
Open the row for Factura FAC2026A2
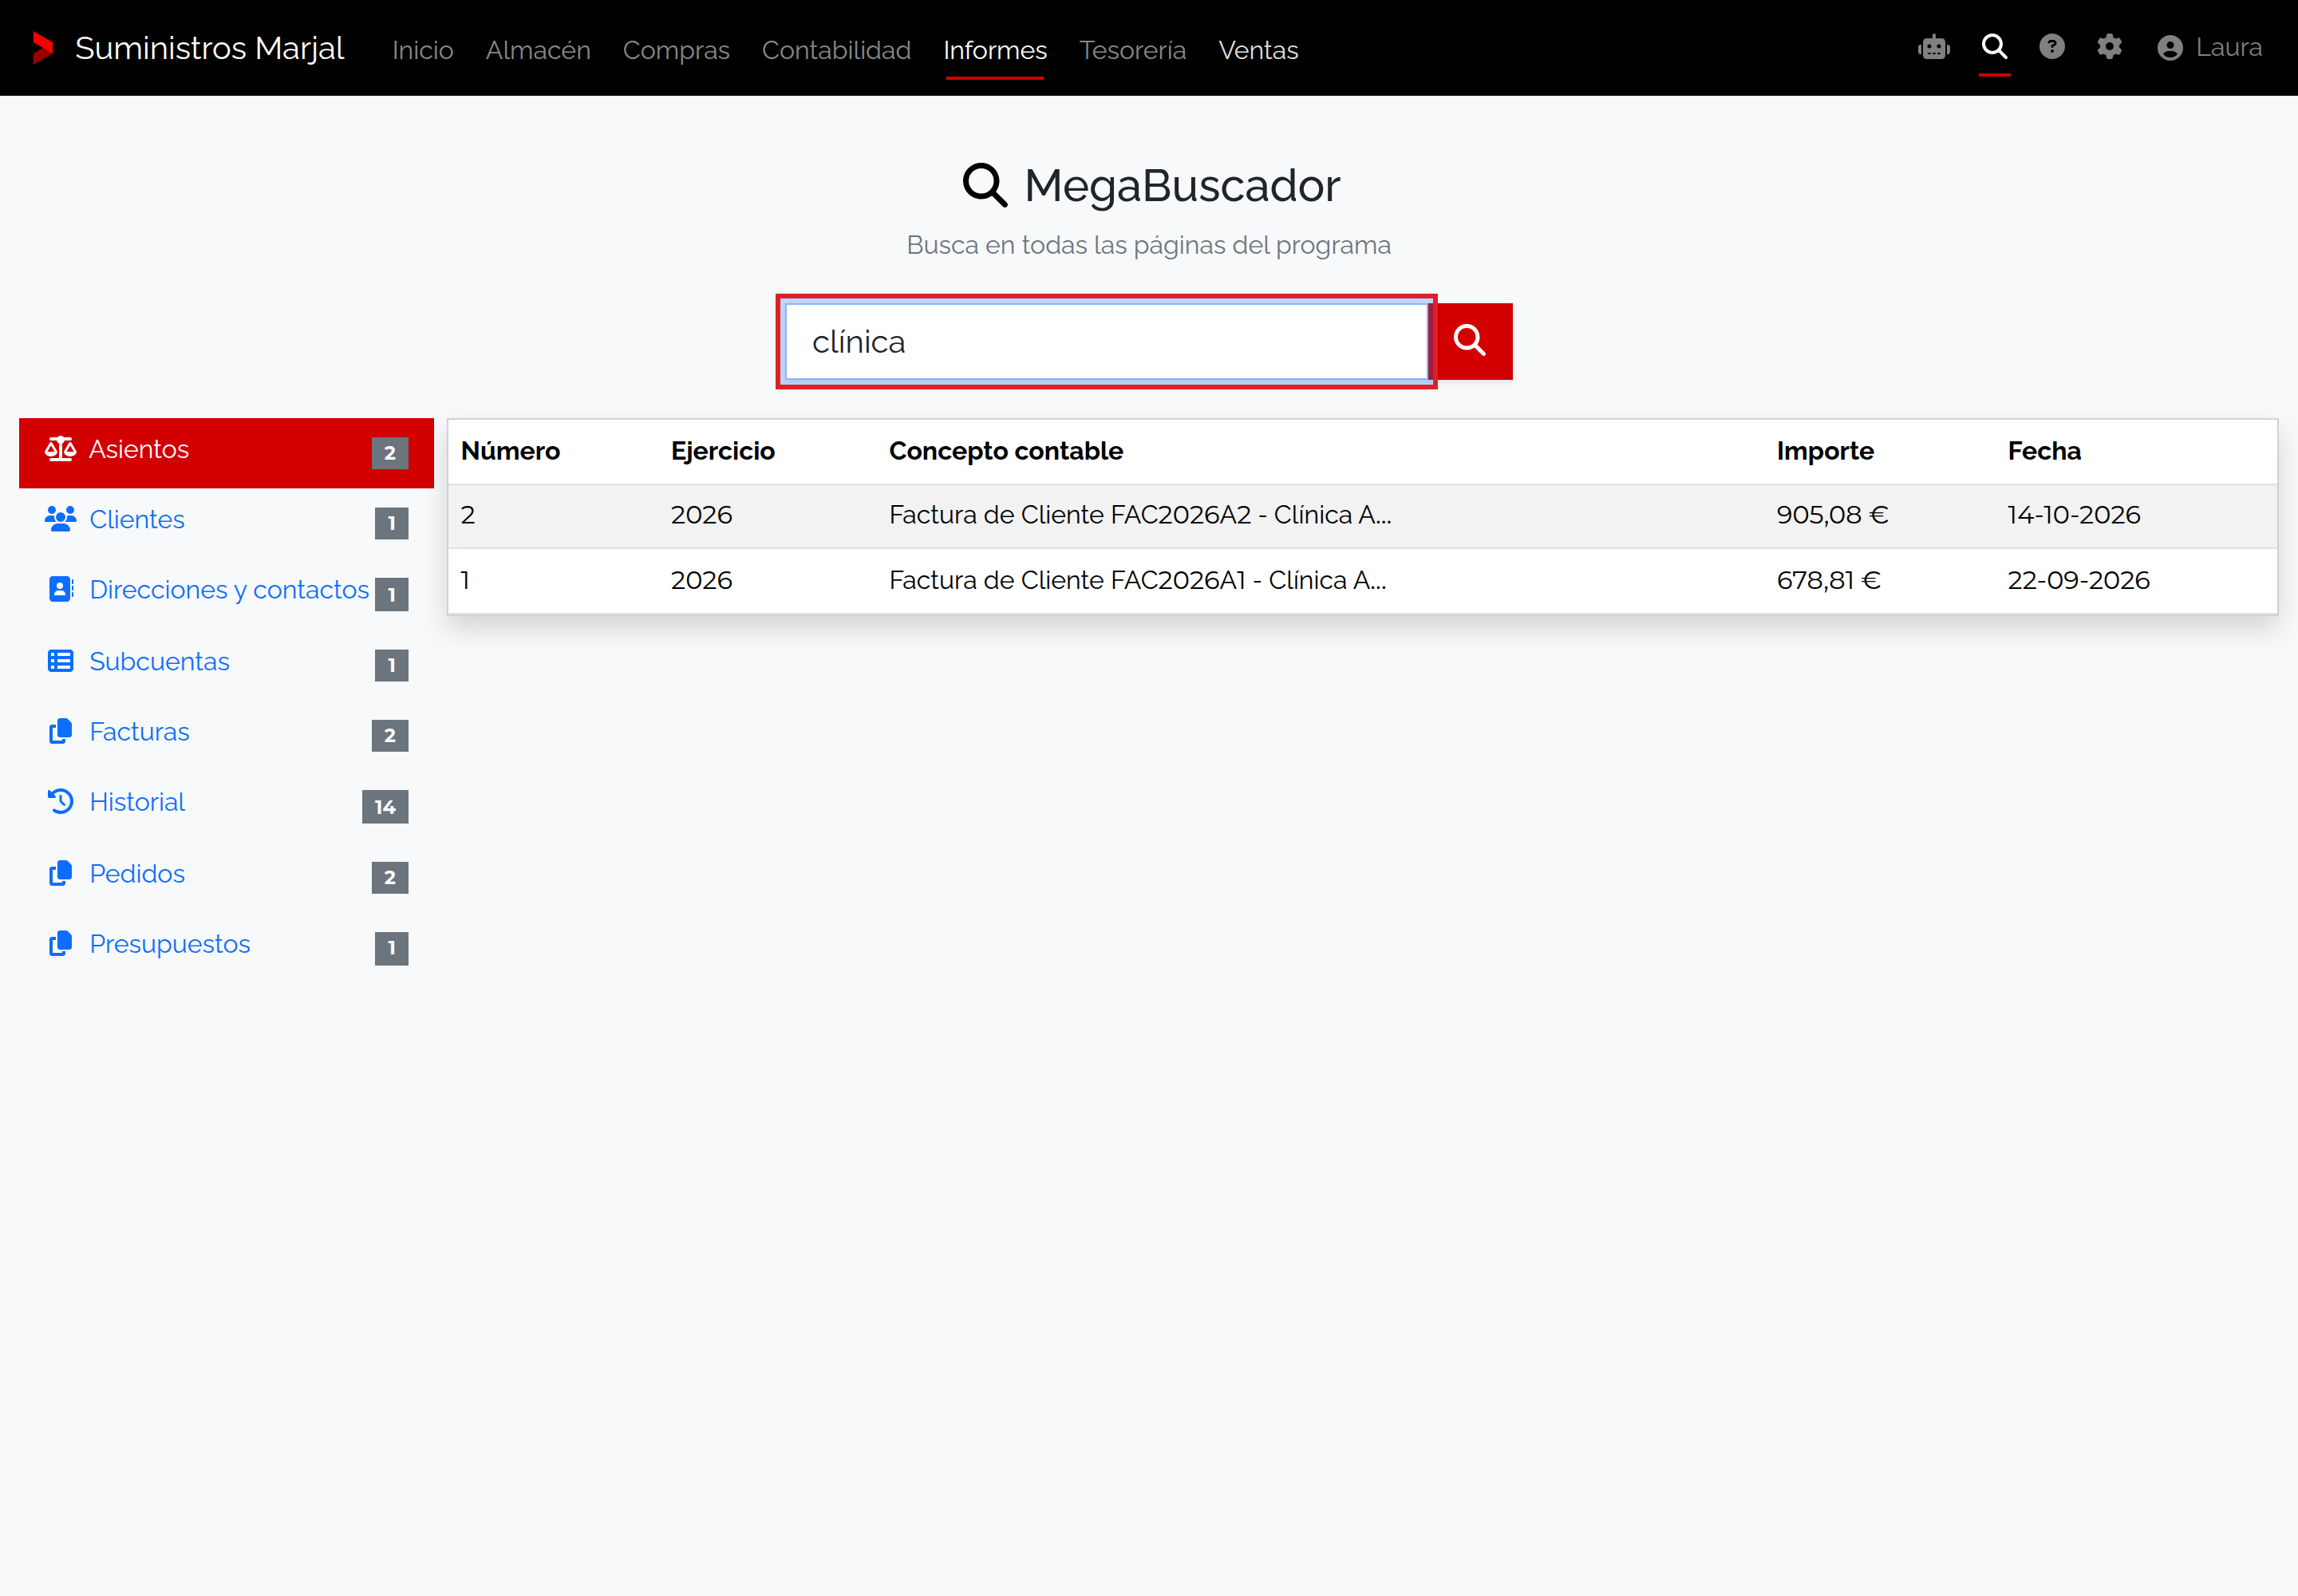(1362, 516)
